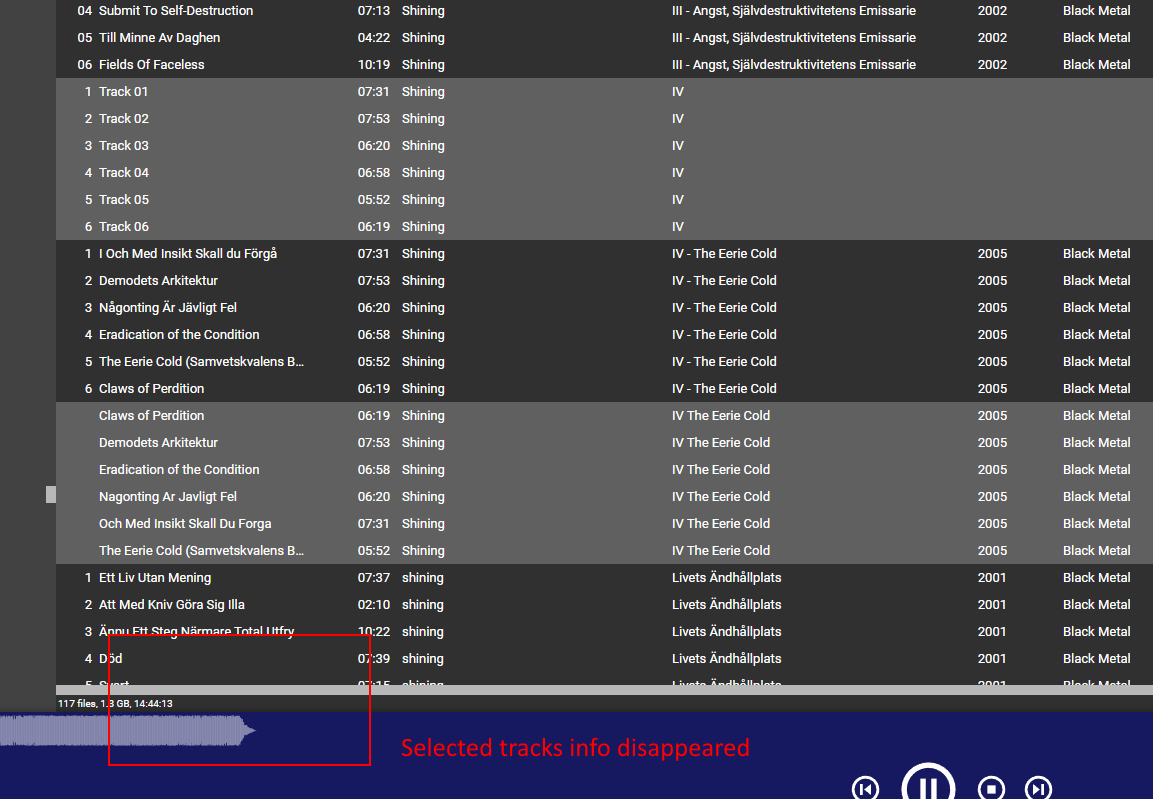Select track 2 'Demodets Arkitektur'
The height and width of the screenshot is (799, 1153).
point(604,281)
